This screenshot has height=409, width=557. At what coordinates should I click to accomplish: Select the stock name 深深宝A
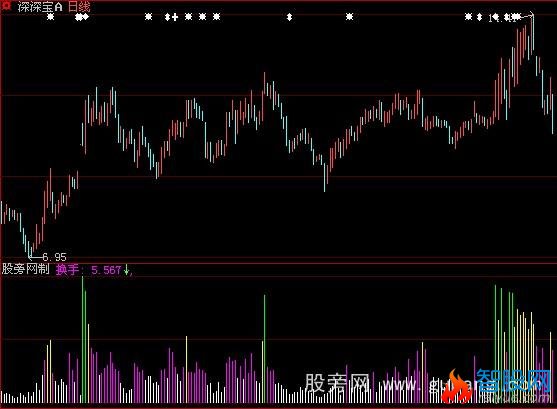(x=40, y=7)
